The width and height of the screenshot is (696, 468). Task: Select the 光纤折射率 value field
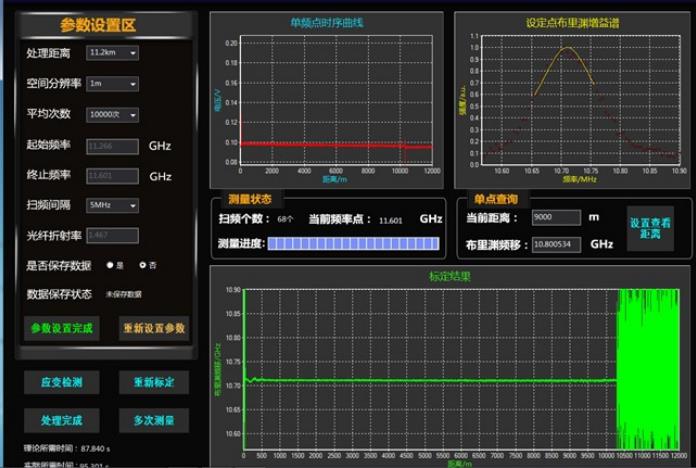112,235
